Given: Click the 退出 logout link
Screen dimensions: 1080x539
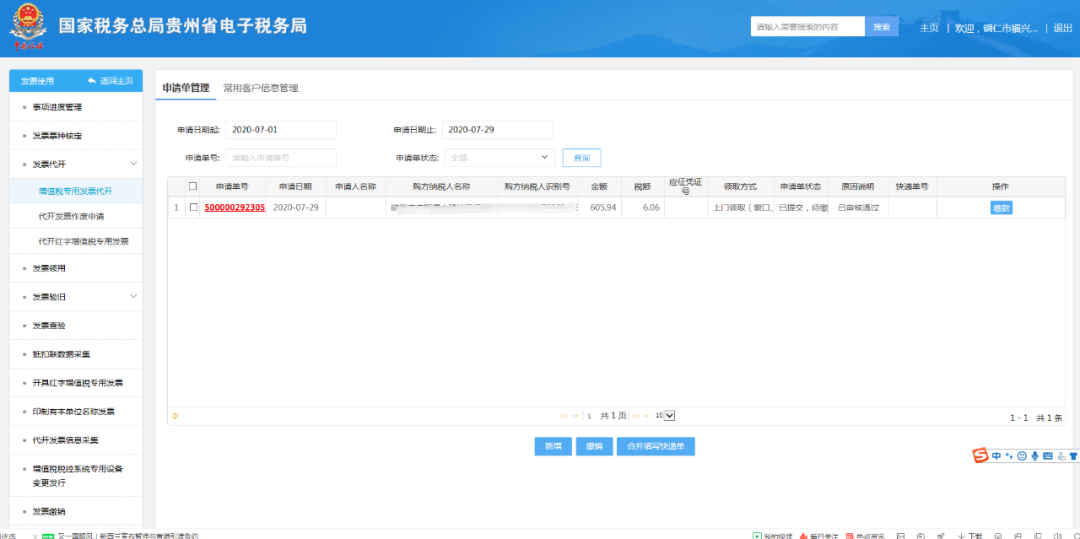Looking at the screenshot, I should point(1063,28).
